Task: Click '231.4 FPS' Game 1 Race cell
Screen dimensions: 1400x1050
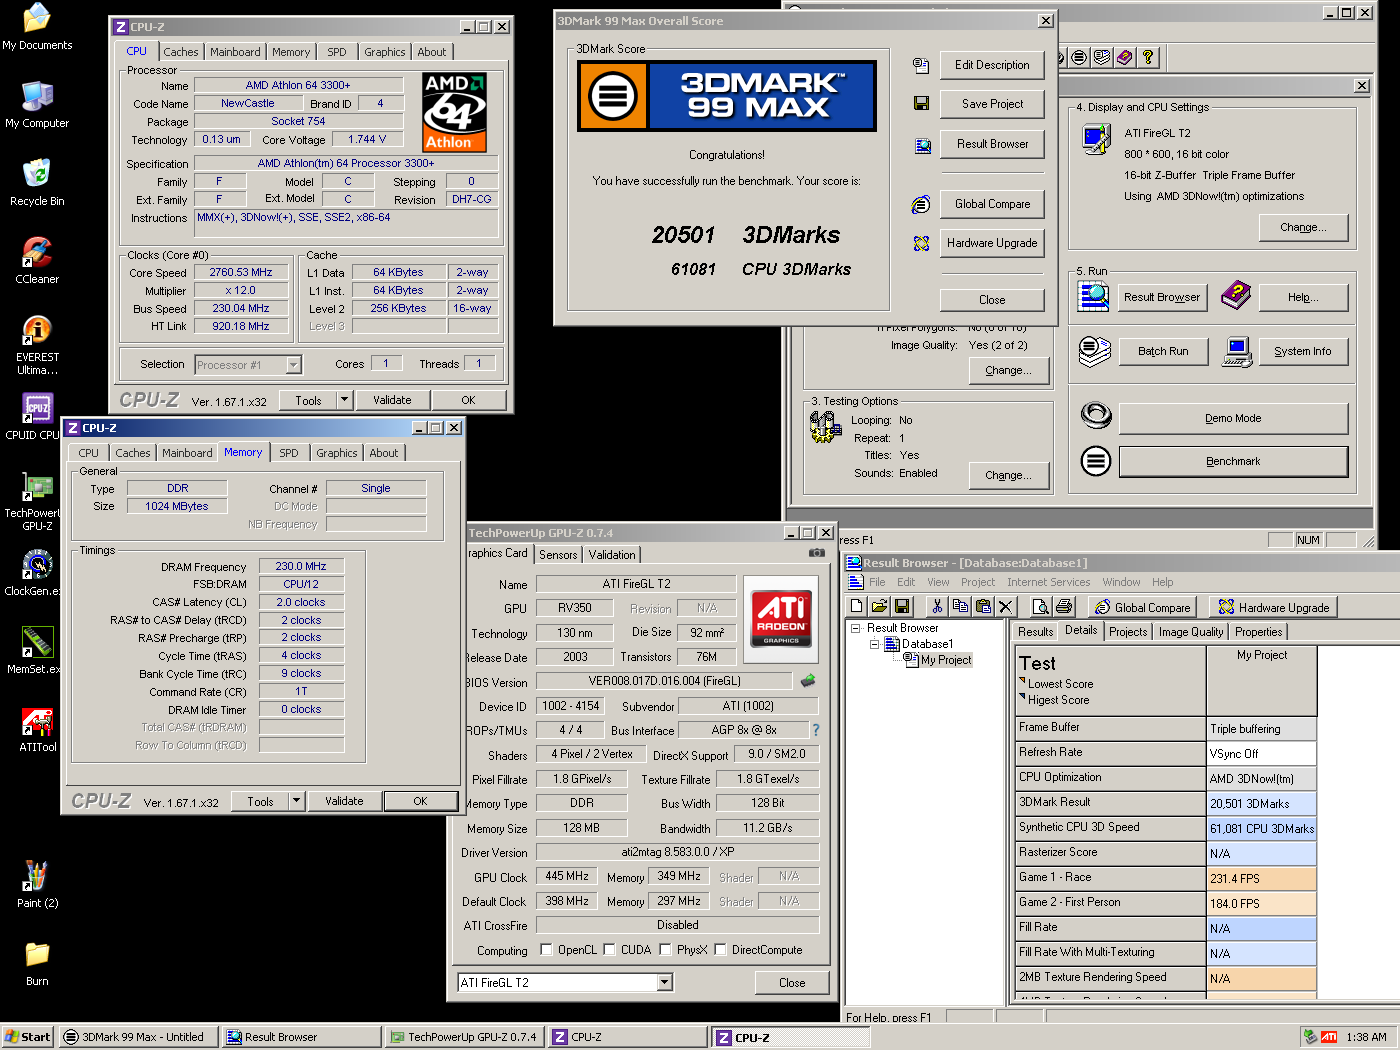Action: 1262,879
